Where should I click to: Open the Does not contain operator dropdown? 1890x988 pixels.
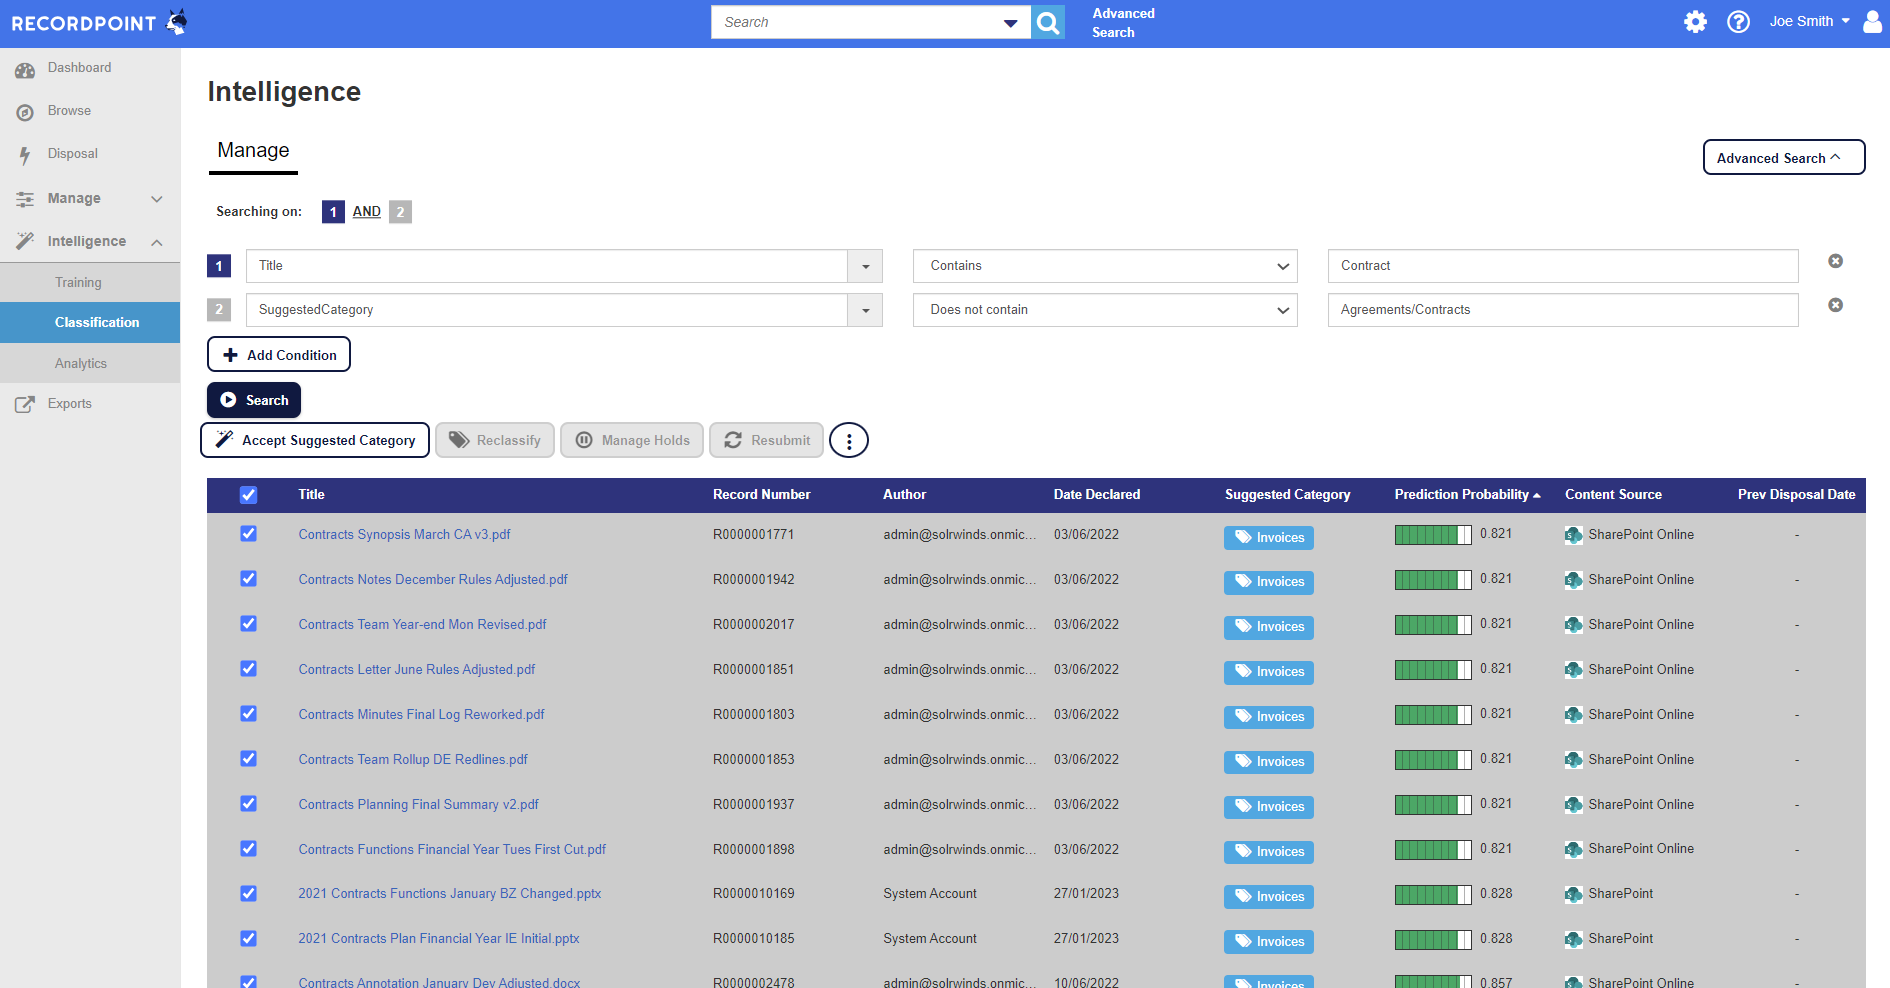[1105, 310]
